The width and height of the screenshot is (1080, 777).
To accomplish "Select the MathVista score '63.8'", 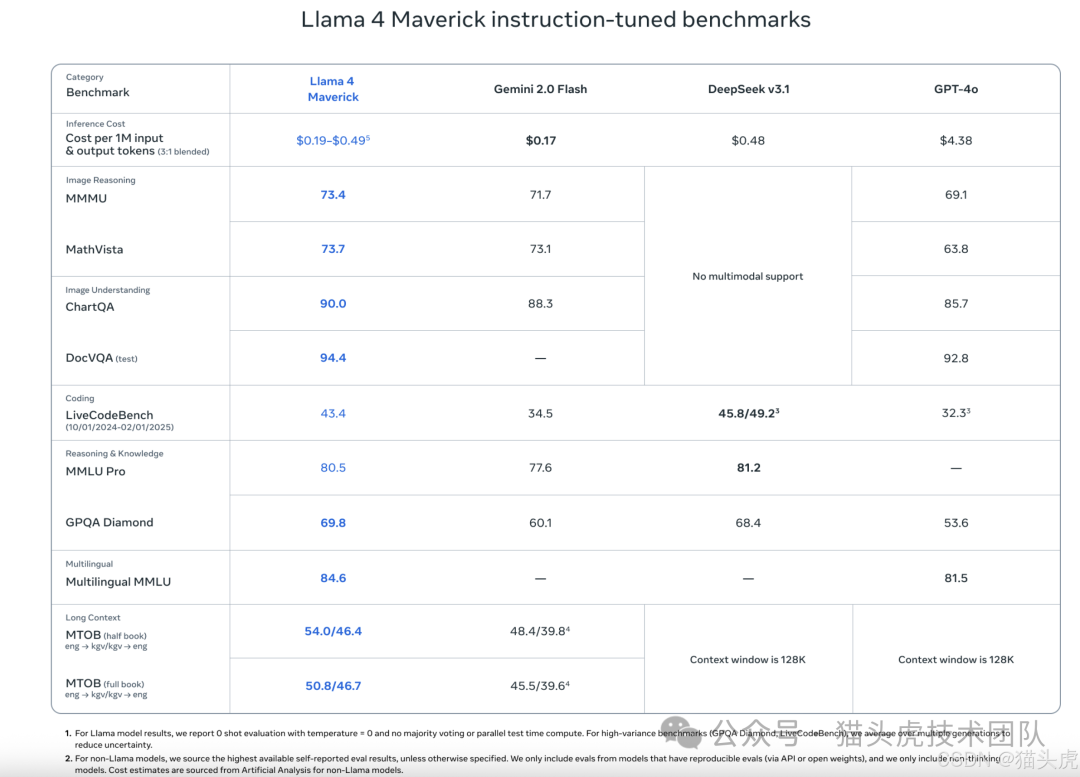I will tap(955, 249).
